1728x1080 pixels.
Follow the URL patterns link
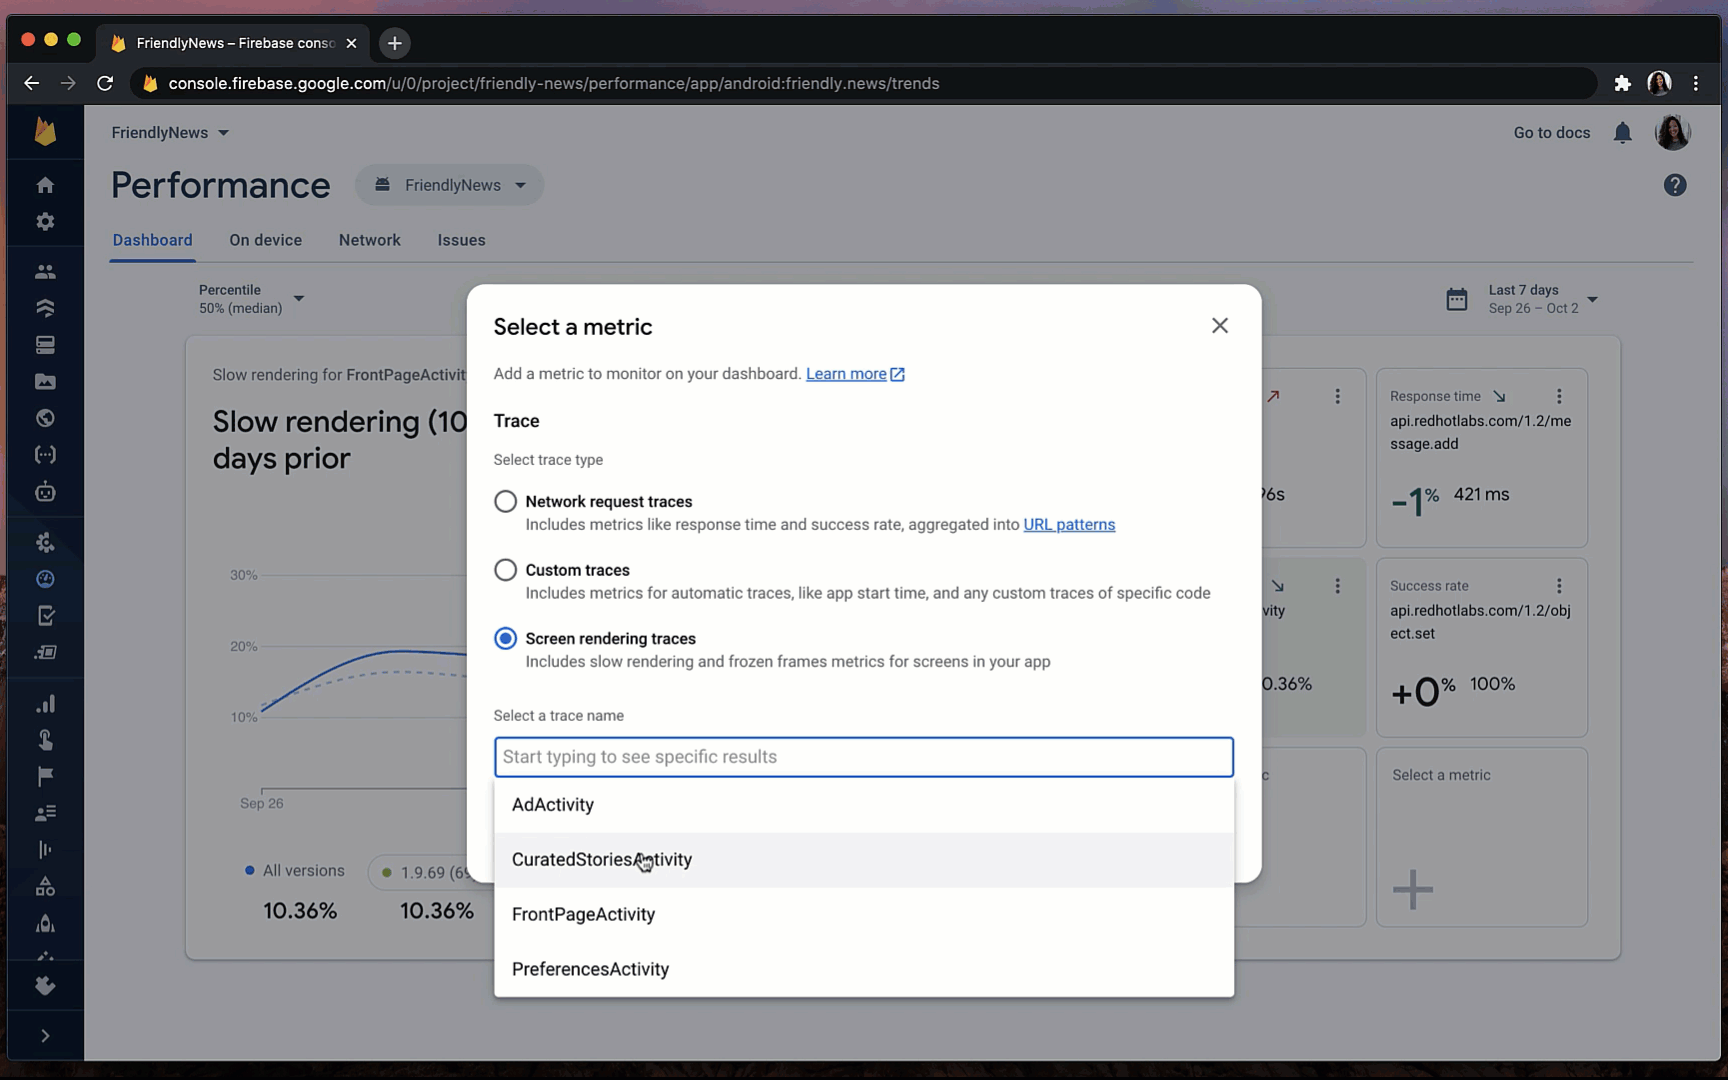[x=1069, y=525]
